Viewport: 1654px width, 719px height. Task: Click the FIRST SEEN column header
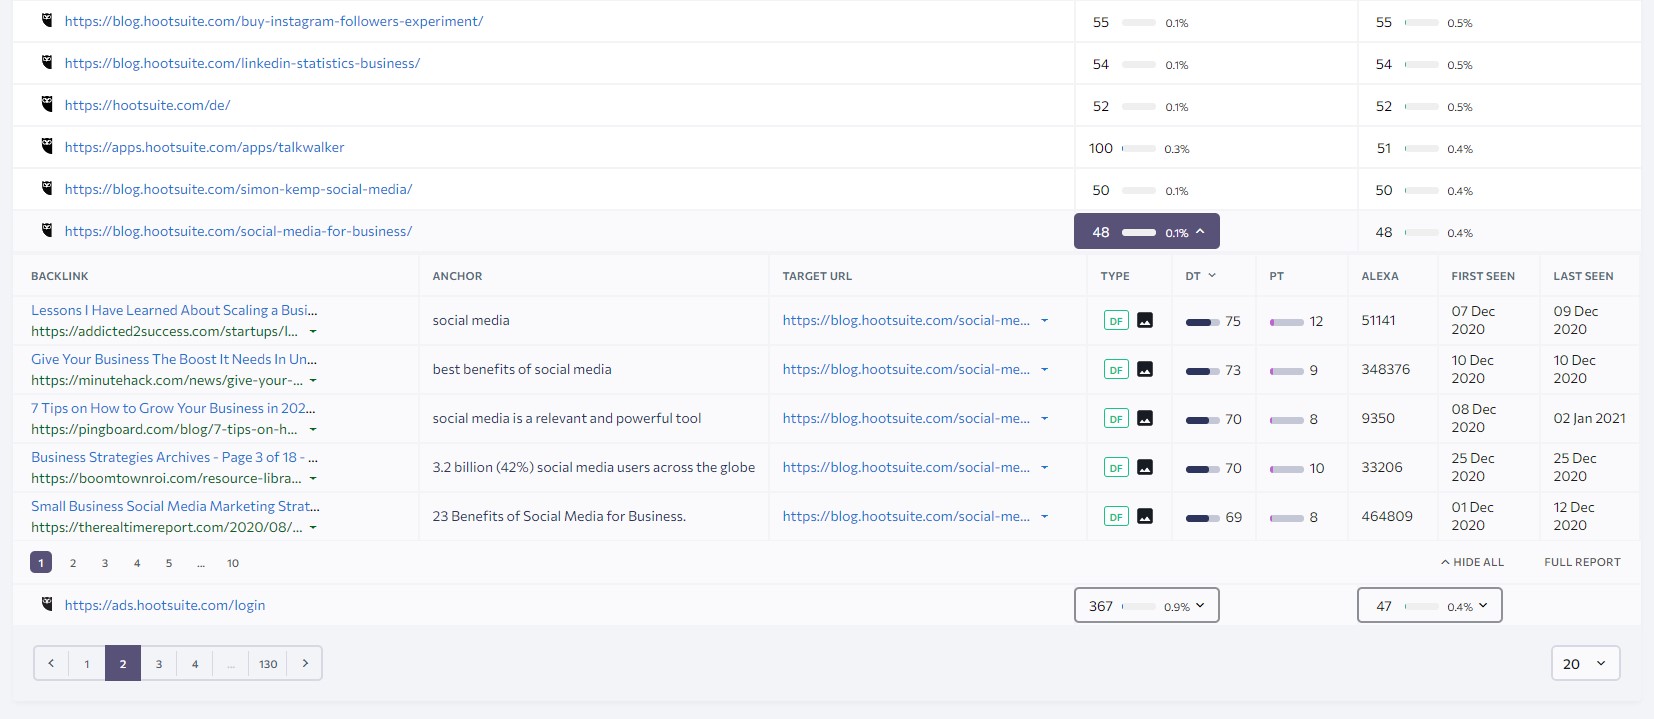coord(1483,276)
